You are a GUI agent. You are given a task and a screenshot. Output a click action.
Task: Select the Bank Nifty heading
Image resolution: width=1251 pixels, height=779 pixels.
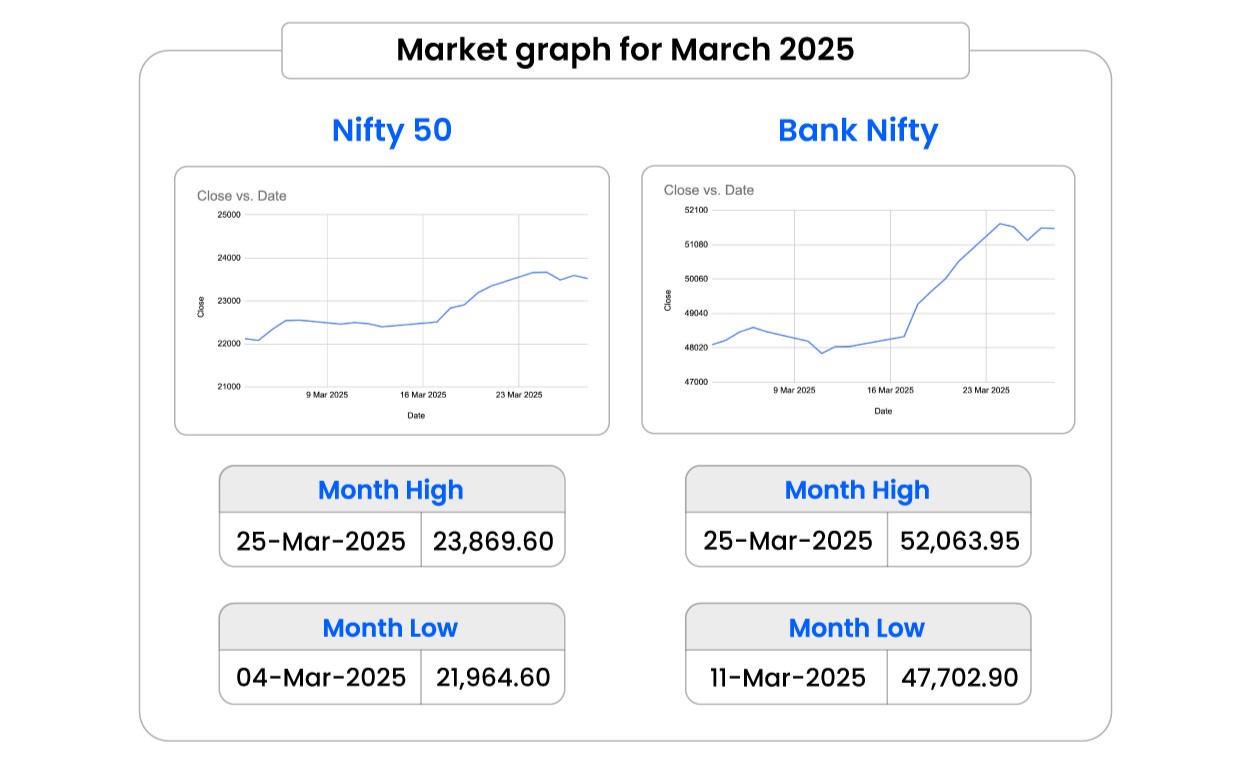pos(858,131)
